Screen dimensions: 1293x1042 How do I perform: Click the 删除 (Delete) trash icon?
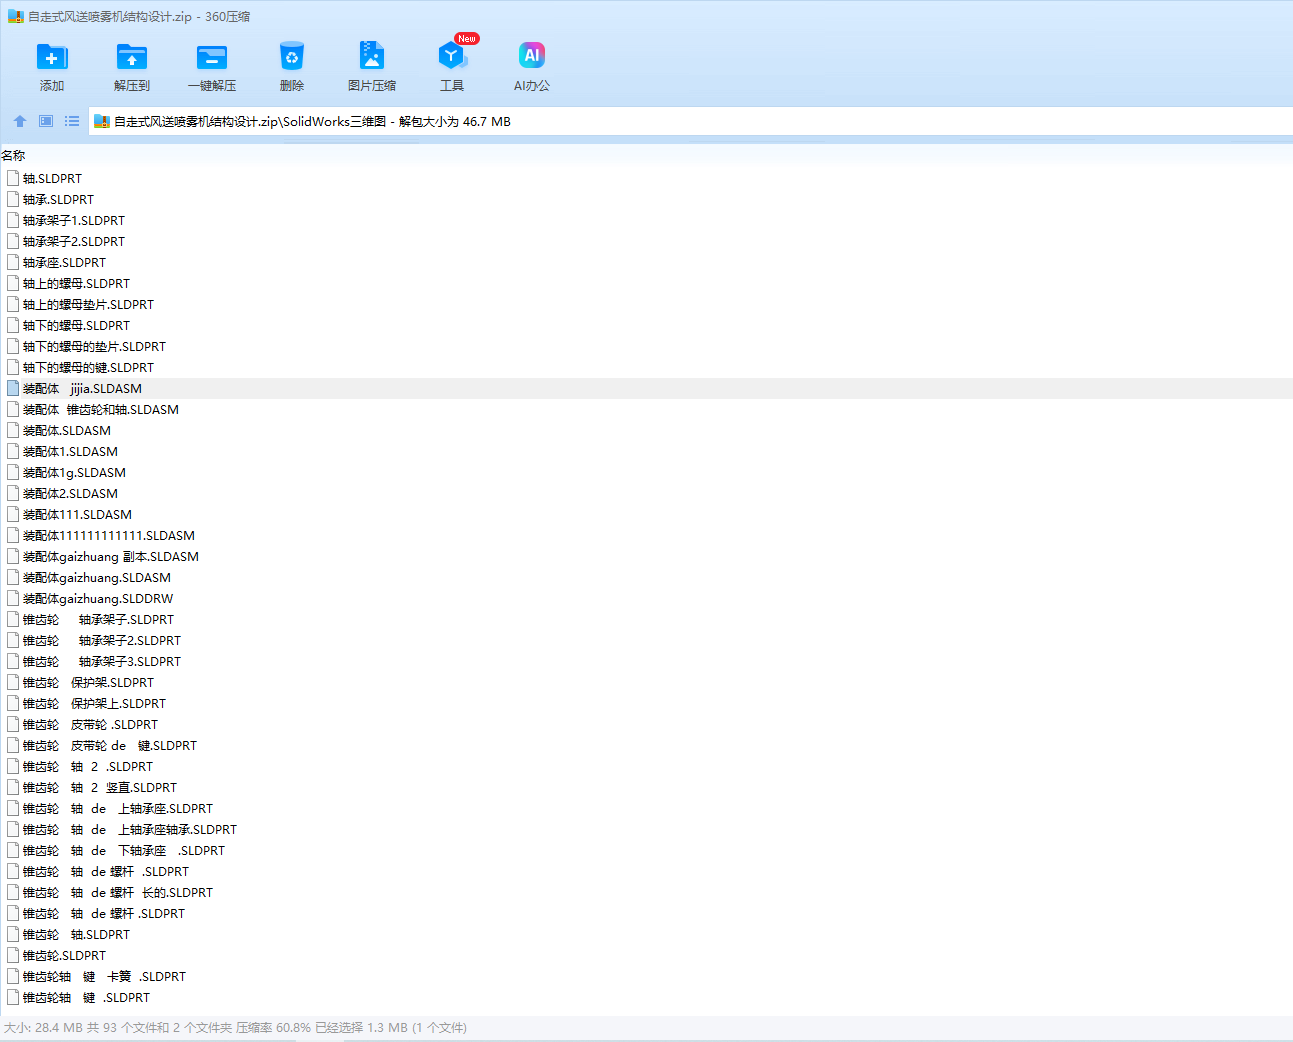[292, 57]
